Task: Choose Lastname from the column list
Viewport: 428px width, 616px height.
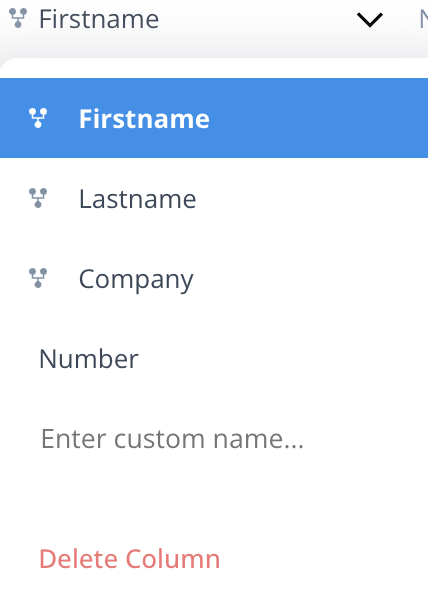Action: [214, 198]
